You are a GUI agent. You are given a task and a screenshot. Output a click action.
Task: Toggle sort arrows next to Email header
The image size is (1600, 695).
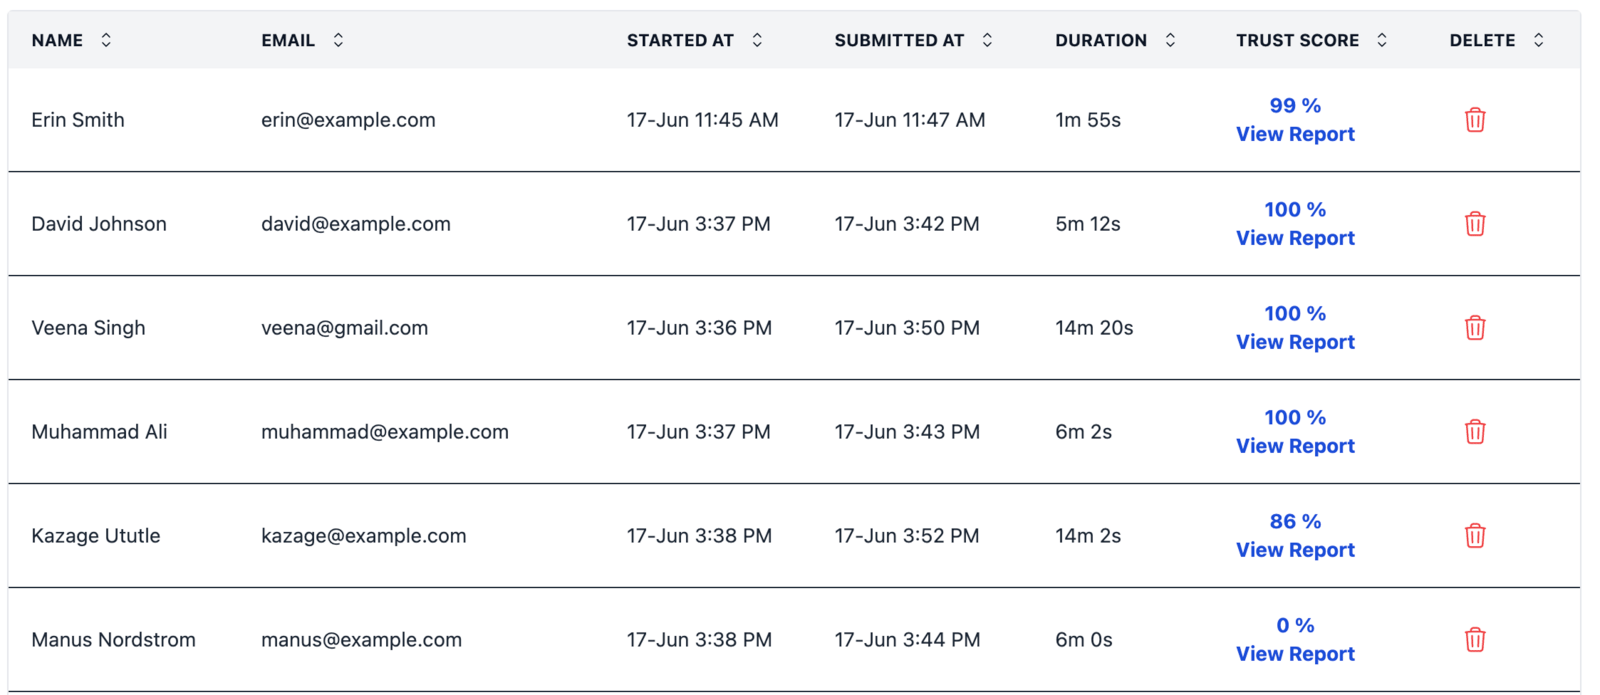[338, 40]
